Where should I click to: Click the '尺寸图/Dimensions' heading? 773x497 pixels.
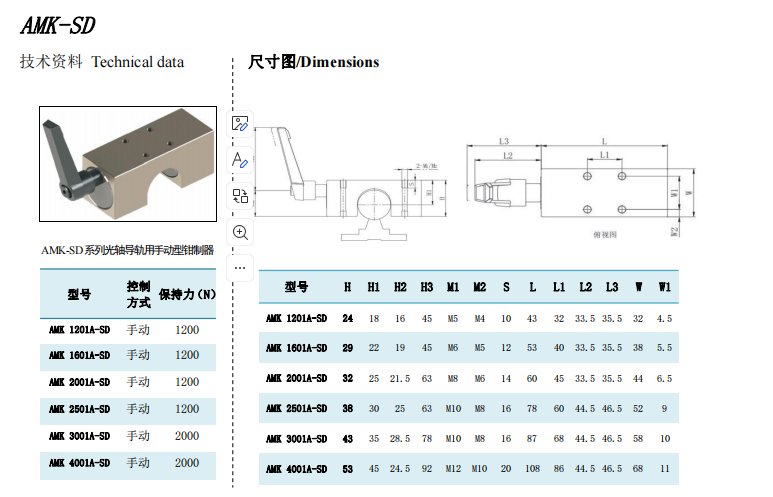point(314,62)
